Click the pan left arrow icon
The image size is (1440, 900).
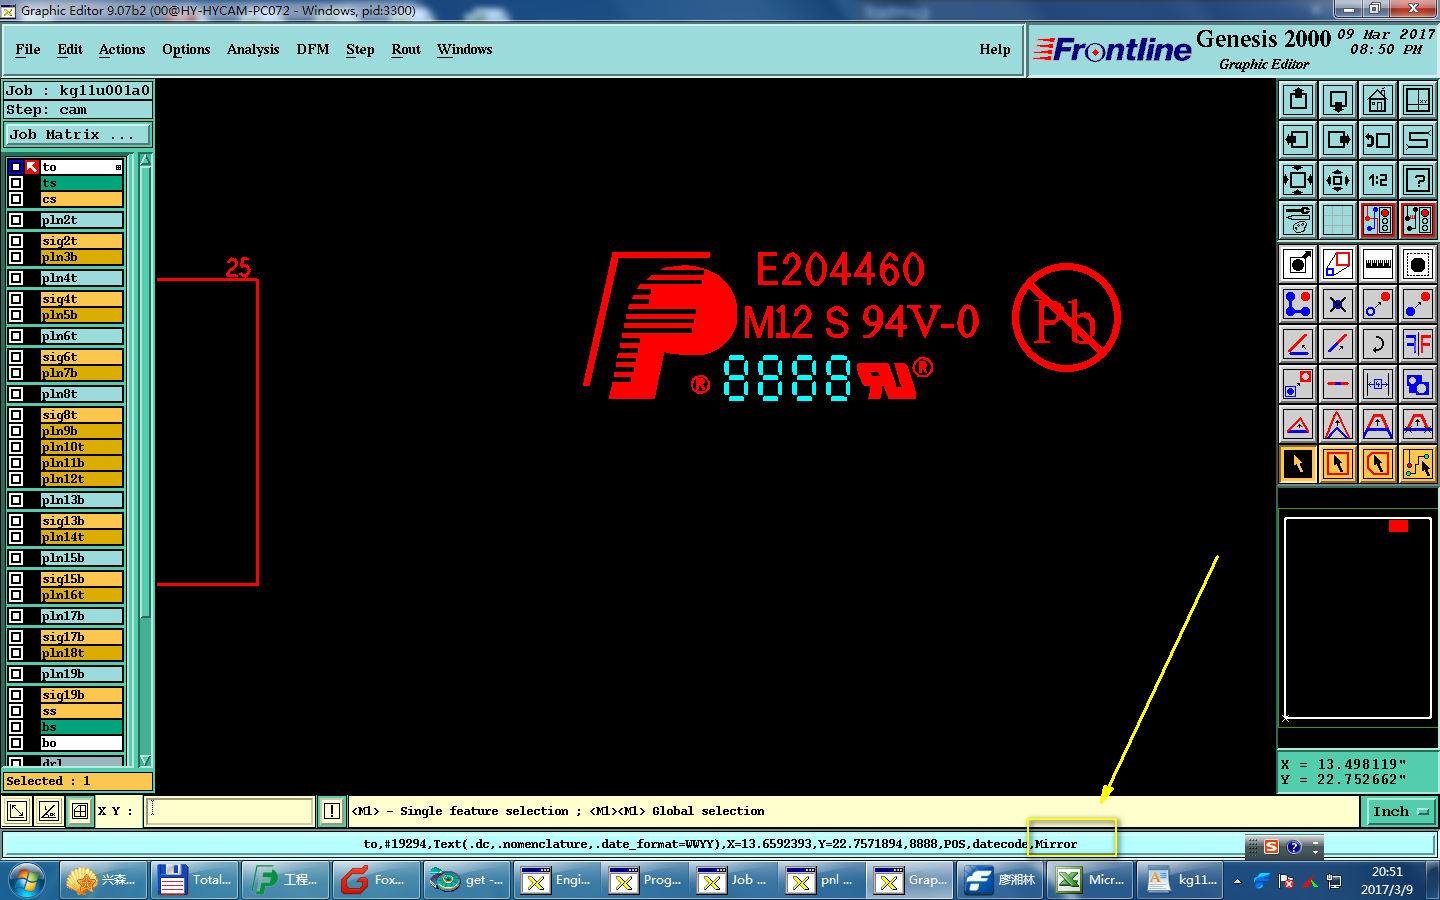[1298, 140]
